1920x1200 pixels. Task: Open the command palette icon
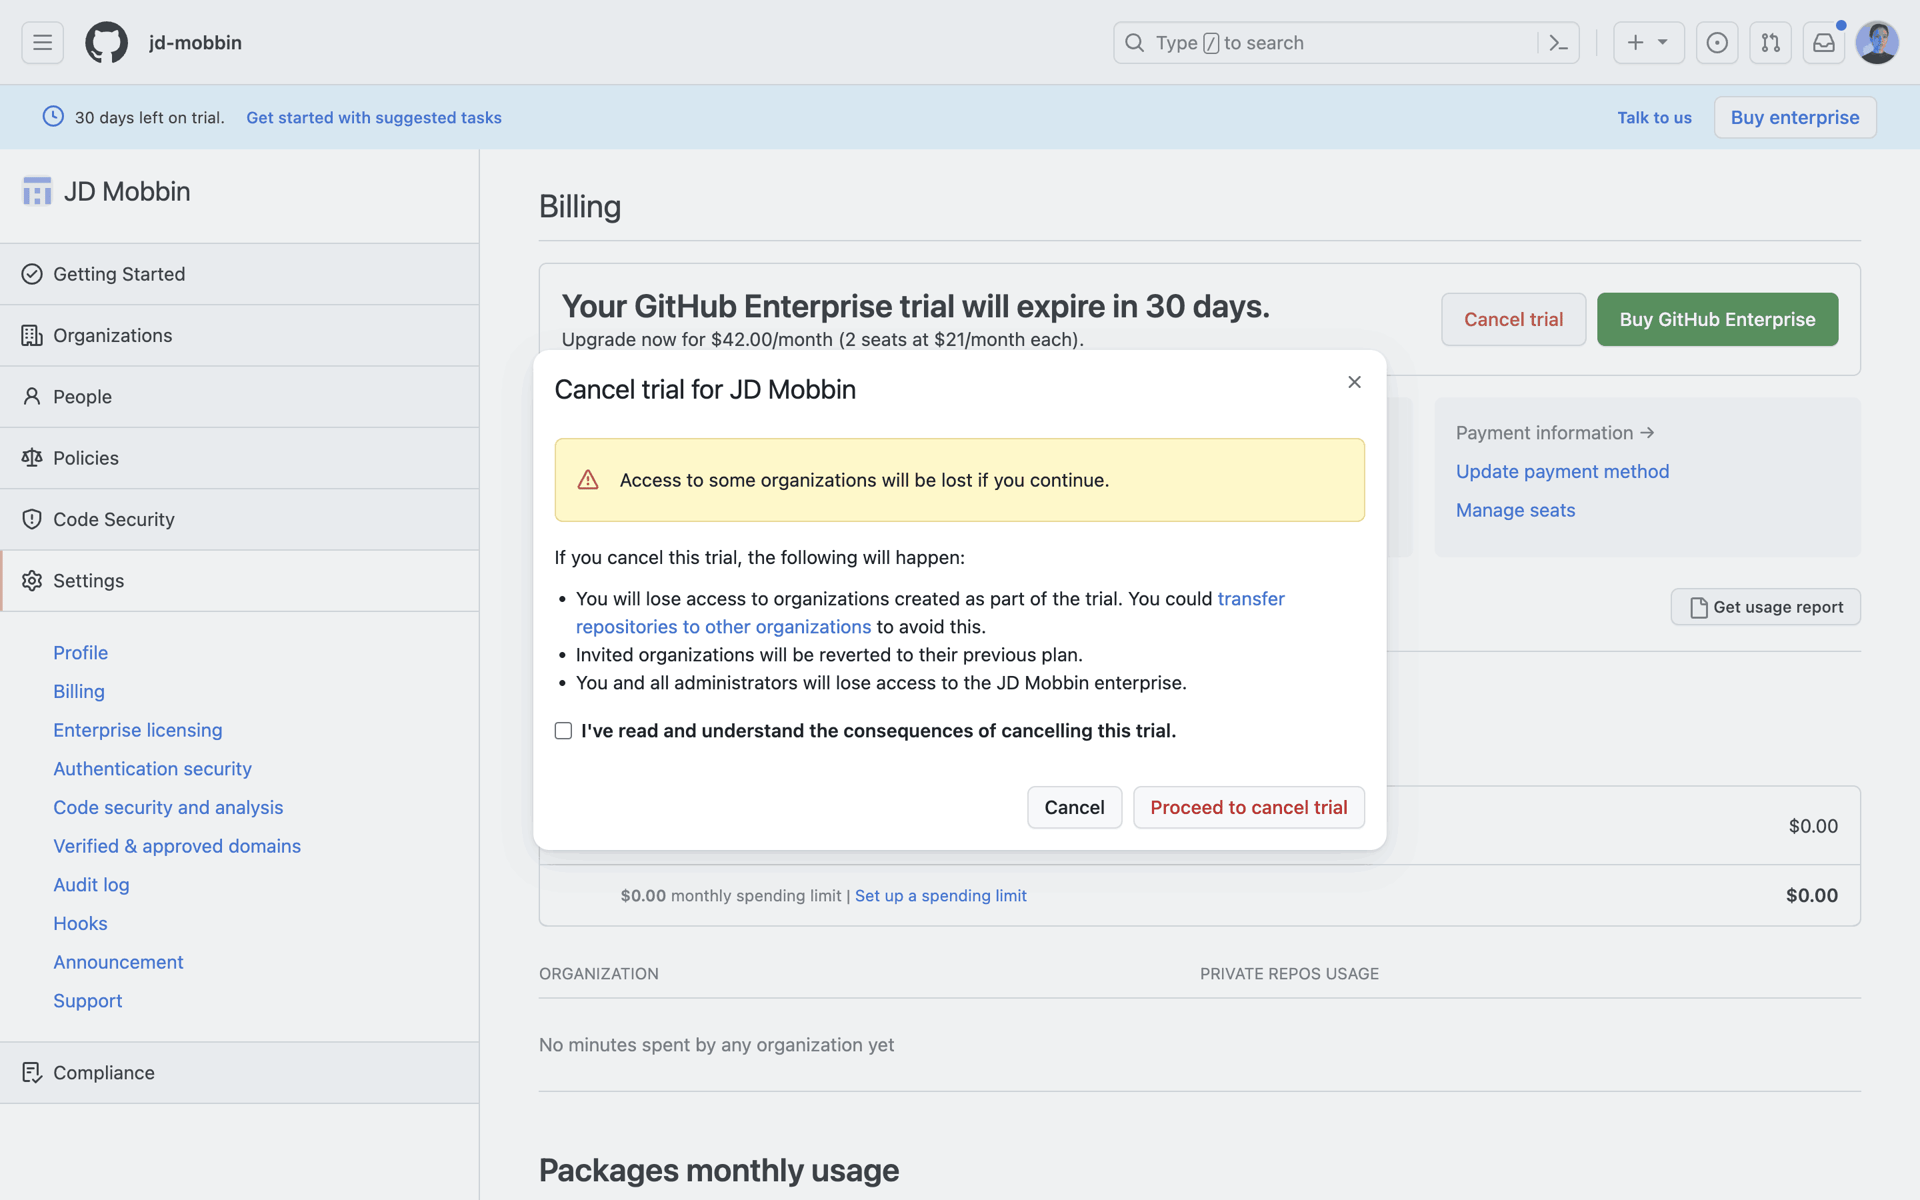click(x=1558, y=43)
